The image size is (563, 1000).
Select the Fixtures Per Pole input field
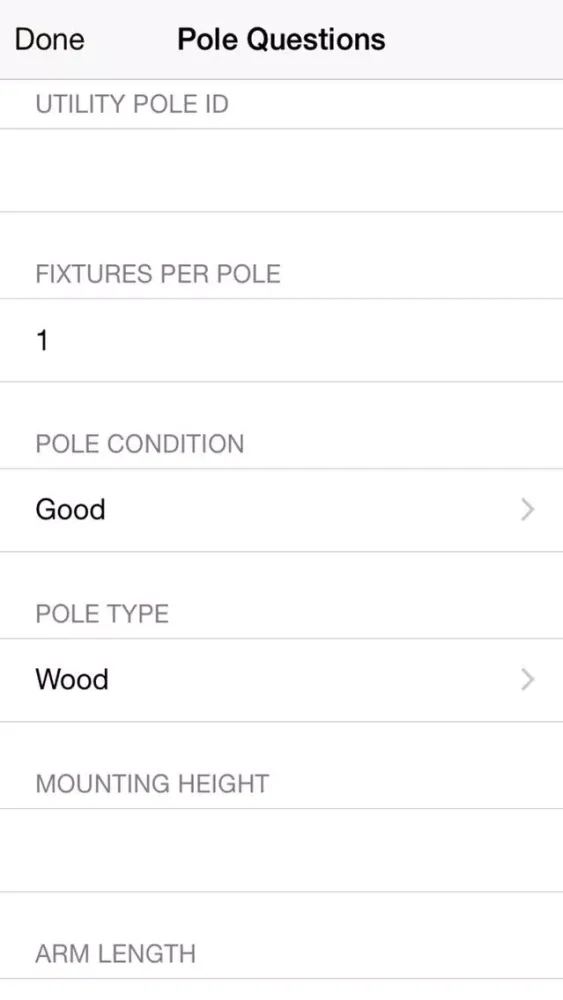tap(281, 340)
